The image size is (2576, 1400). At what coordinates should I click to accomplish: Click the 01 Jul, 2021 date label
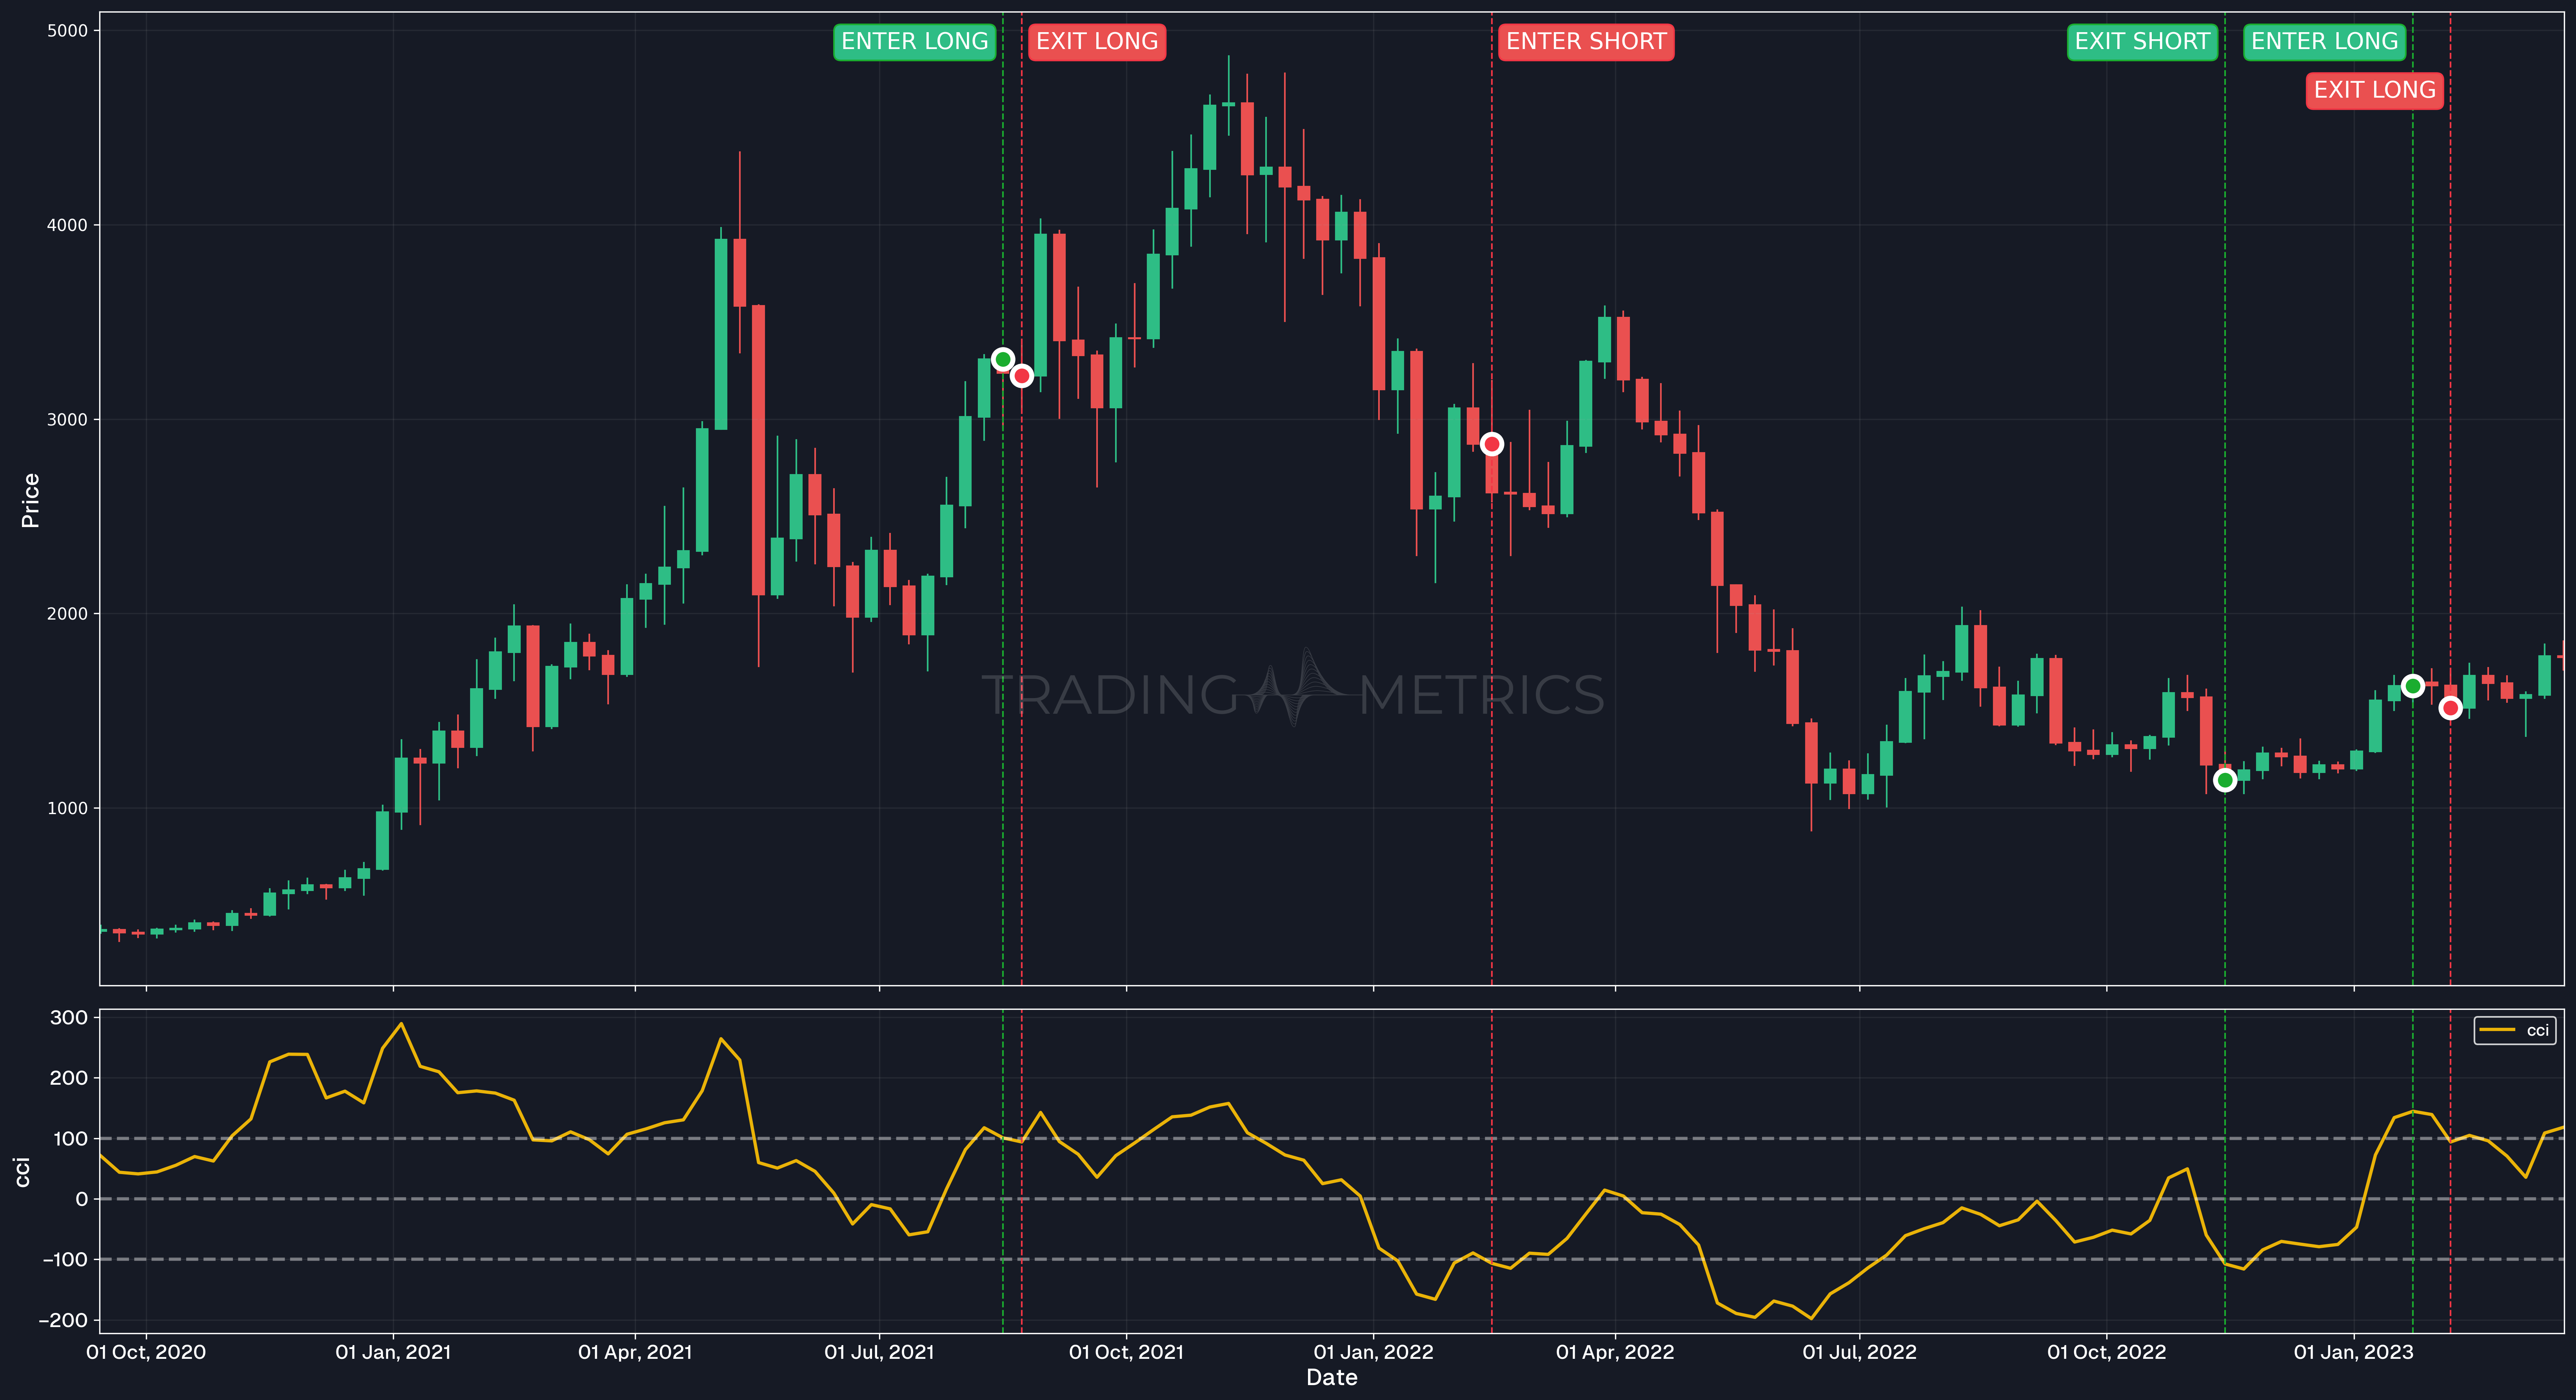(879, 1352)
